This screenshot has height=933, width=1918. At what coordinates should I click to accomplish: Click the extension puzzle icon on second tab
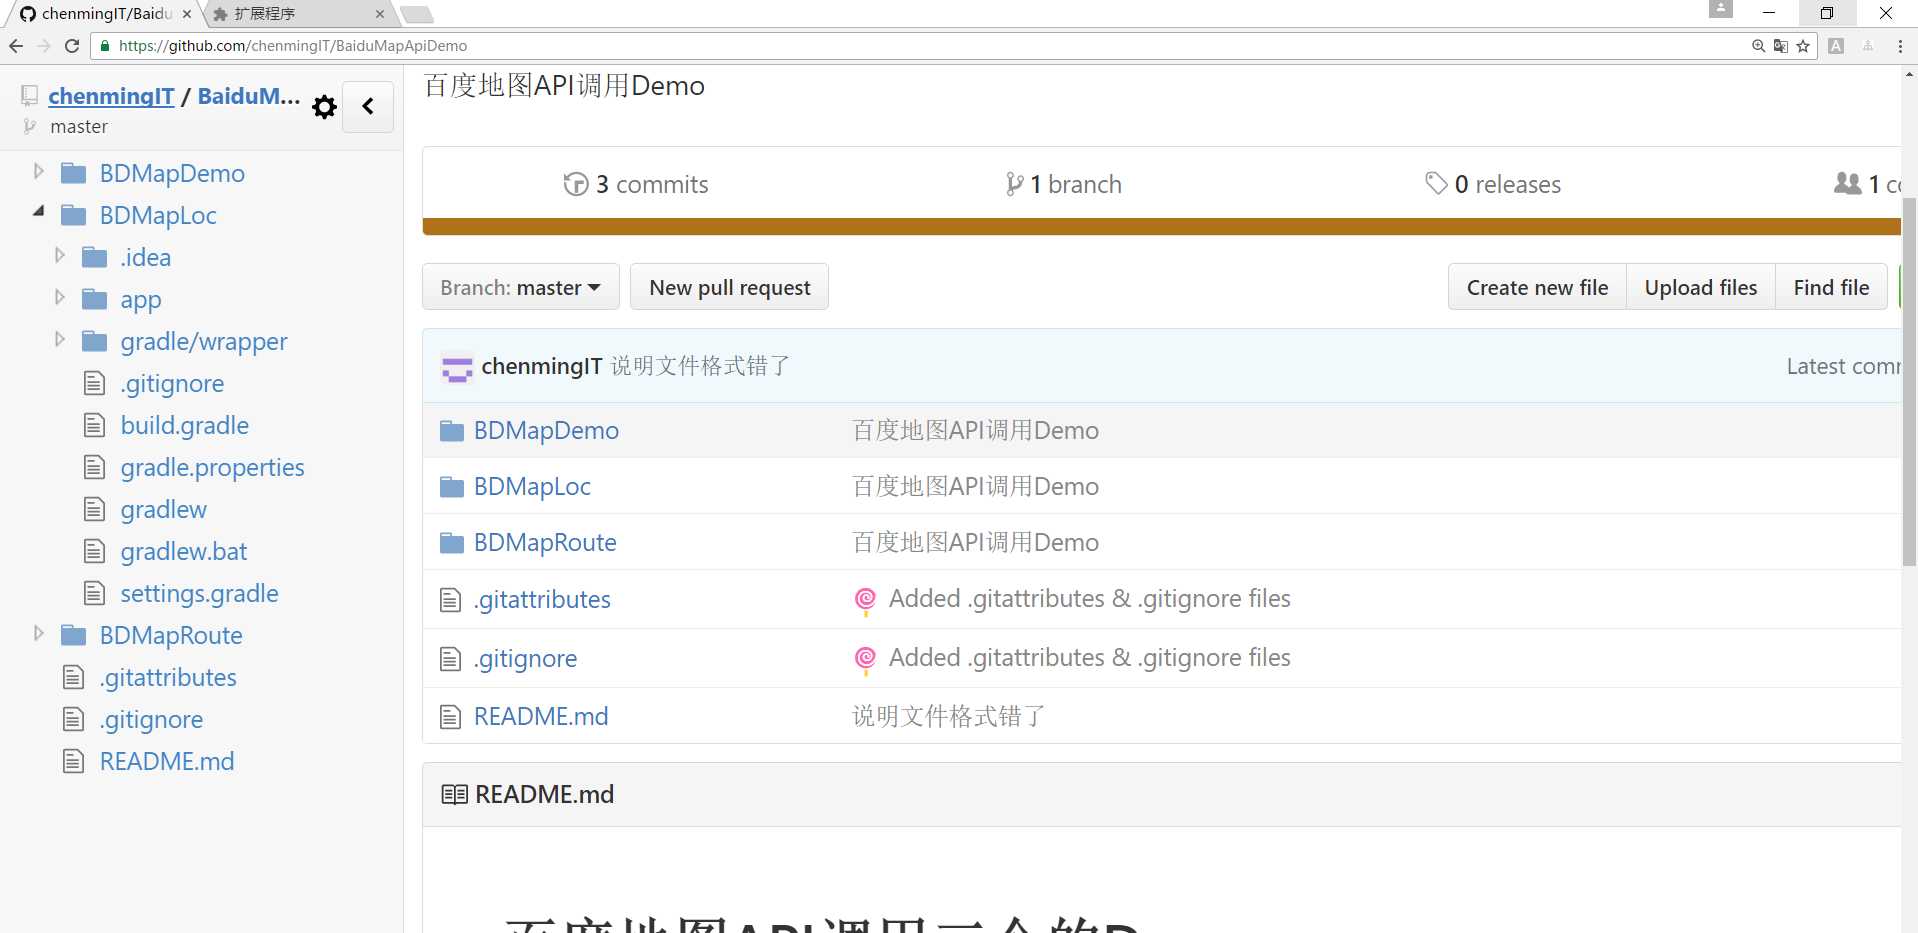[x=221, y=14]
